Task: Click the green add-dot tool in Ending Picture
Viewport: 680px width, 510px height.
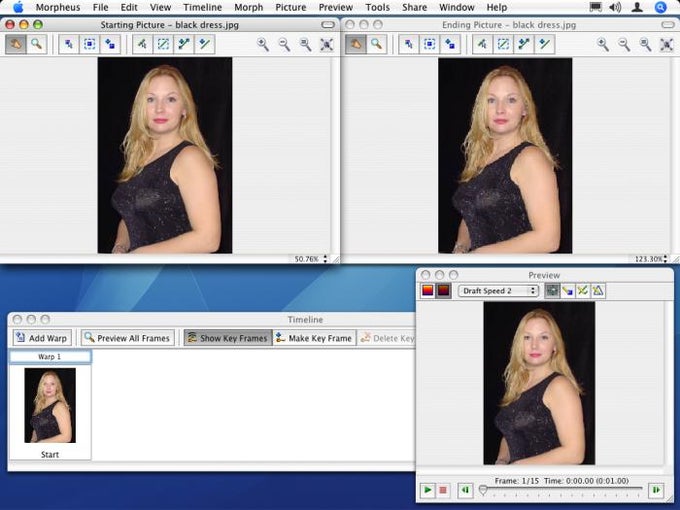Action: (483, 44)
